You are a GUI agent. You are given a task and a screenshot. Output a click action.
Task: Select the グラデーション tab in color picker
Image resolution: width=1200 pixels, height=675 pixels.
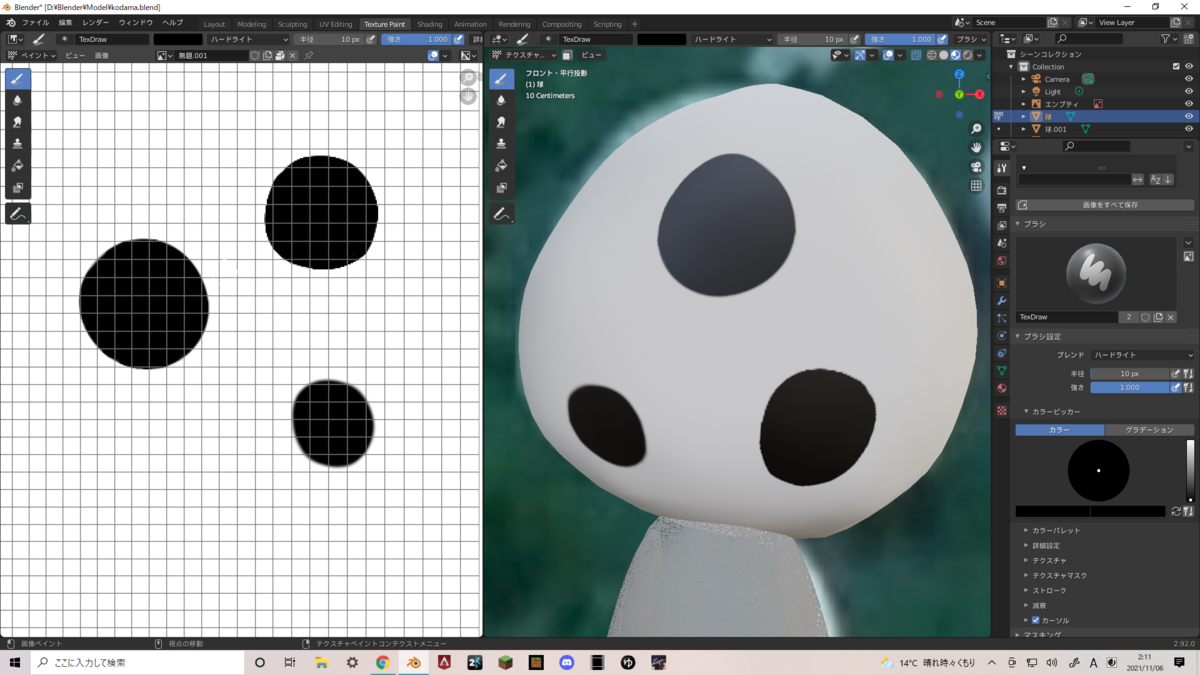[1149, 430]
